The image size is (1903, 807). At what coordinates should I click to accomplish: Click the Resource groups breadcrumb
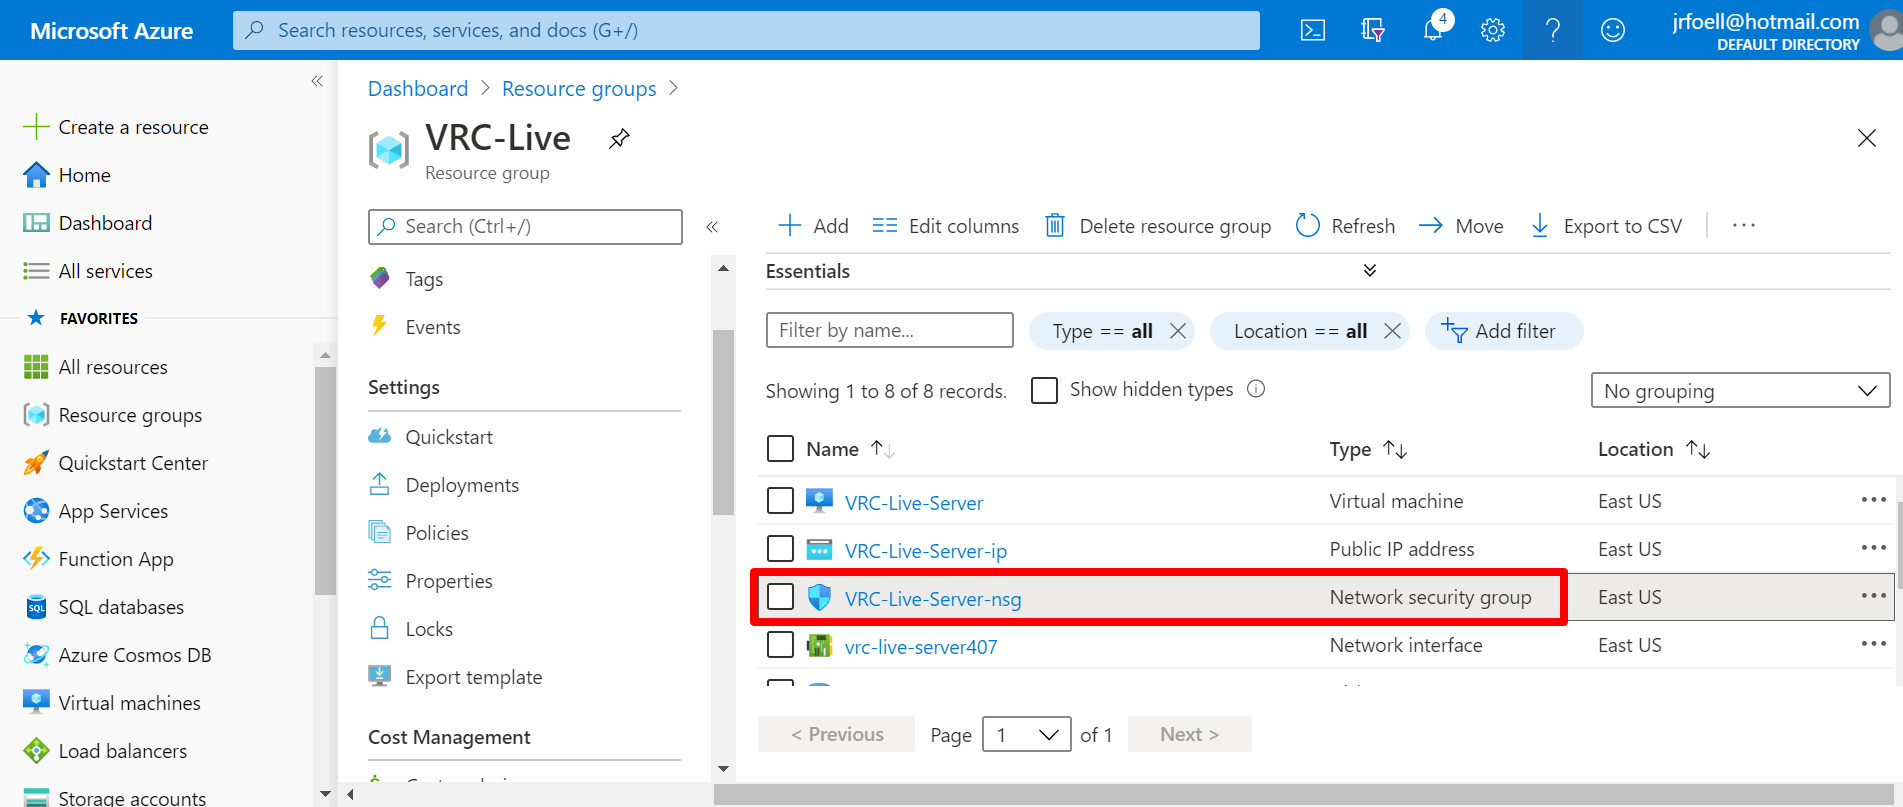point(579,89)
